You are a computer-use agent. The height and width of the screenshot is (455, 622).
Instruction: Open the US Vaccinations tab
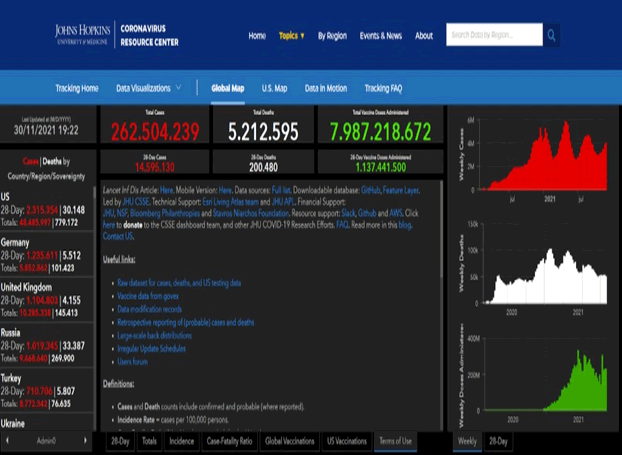pos(347,441)
